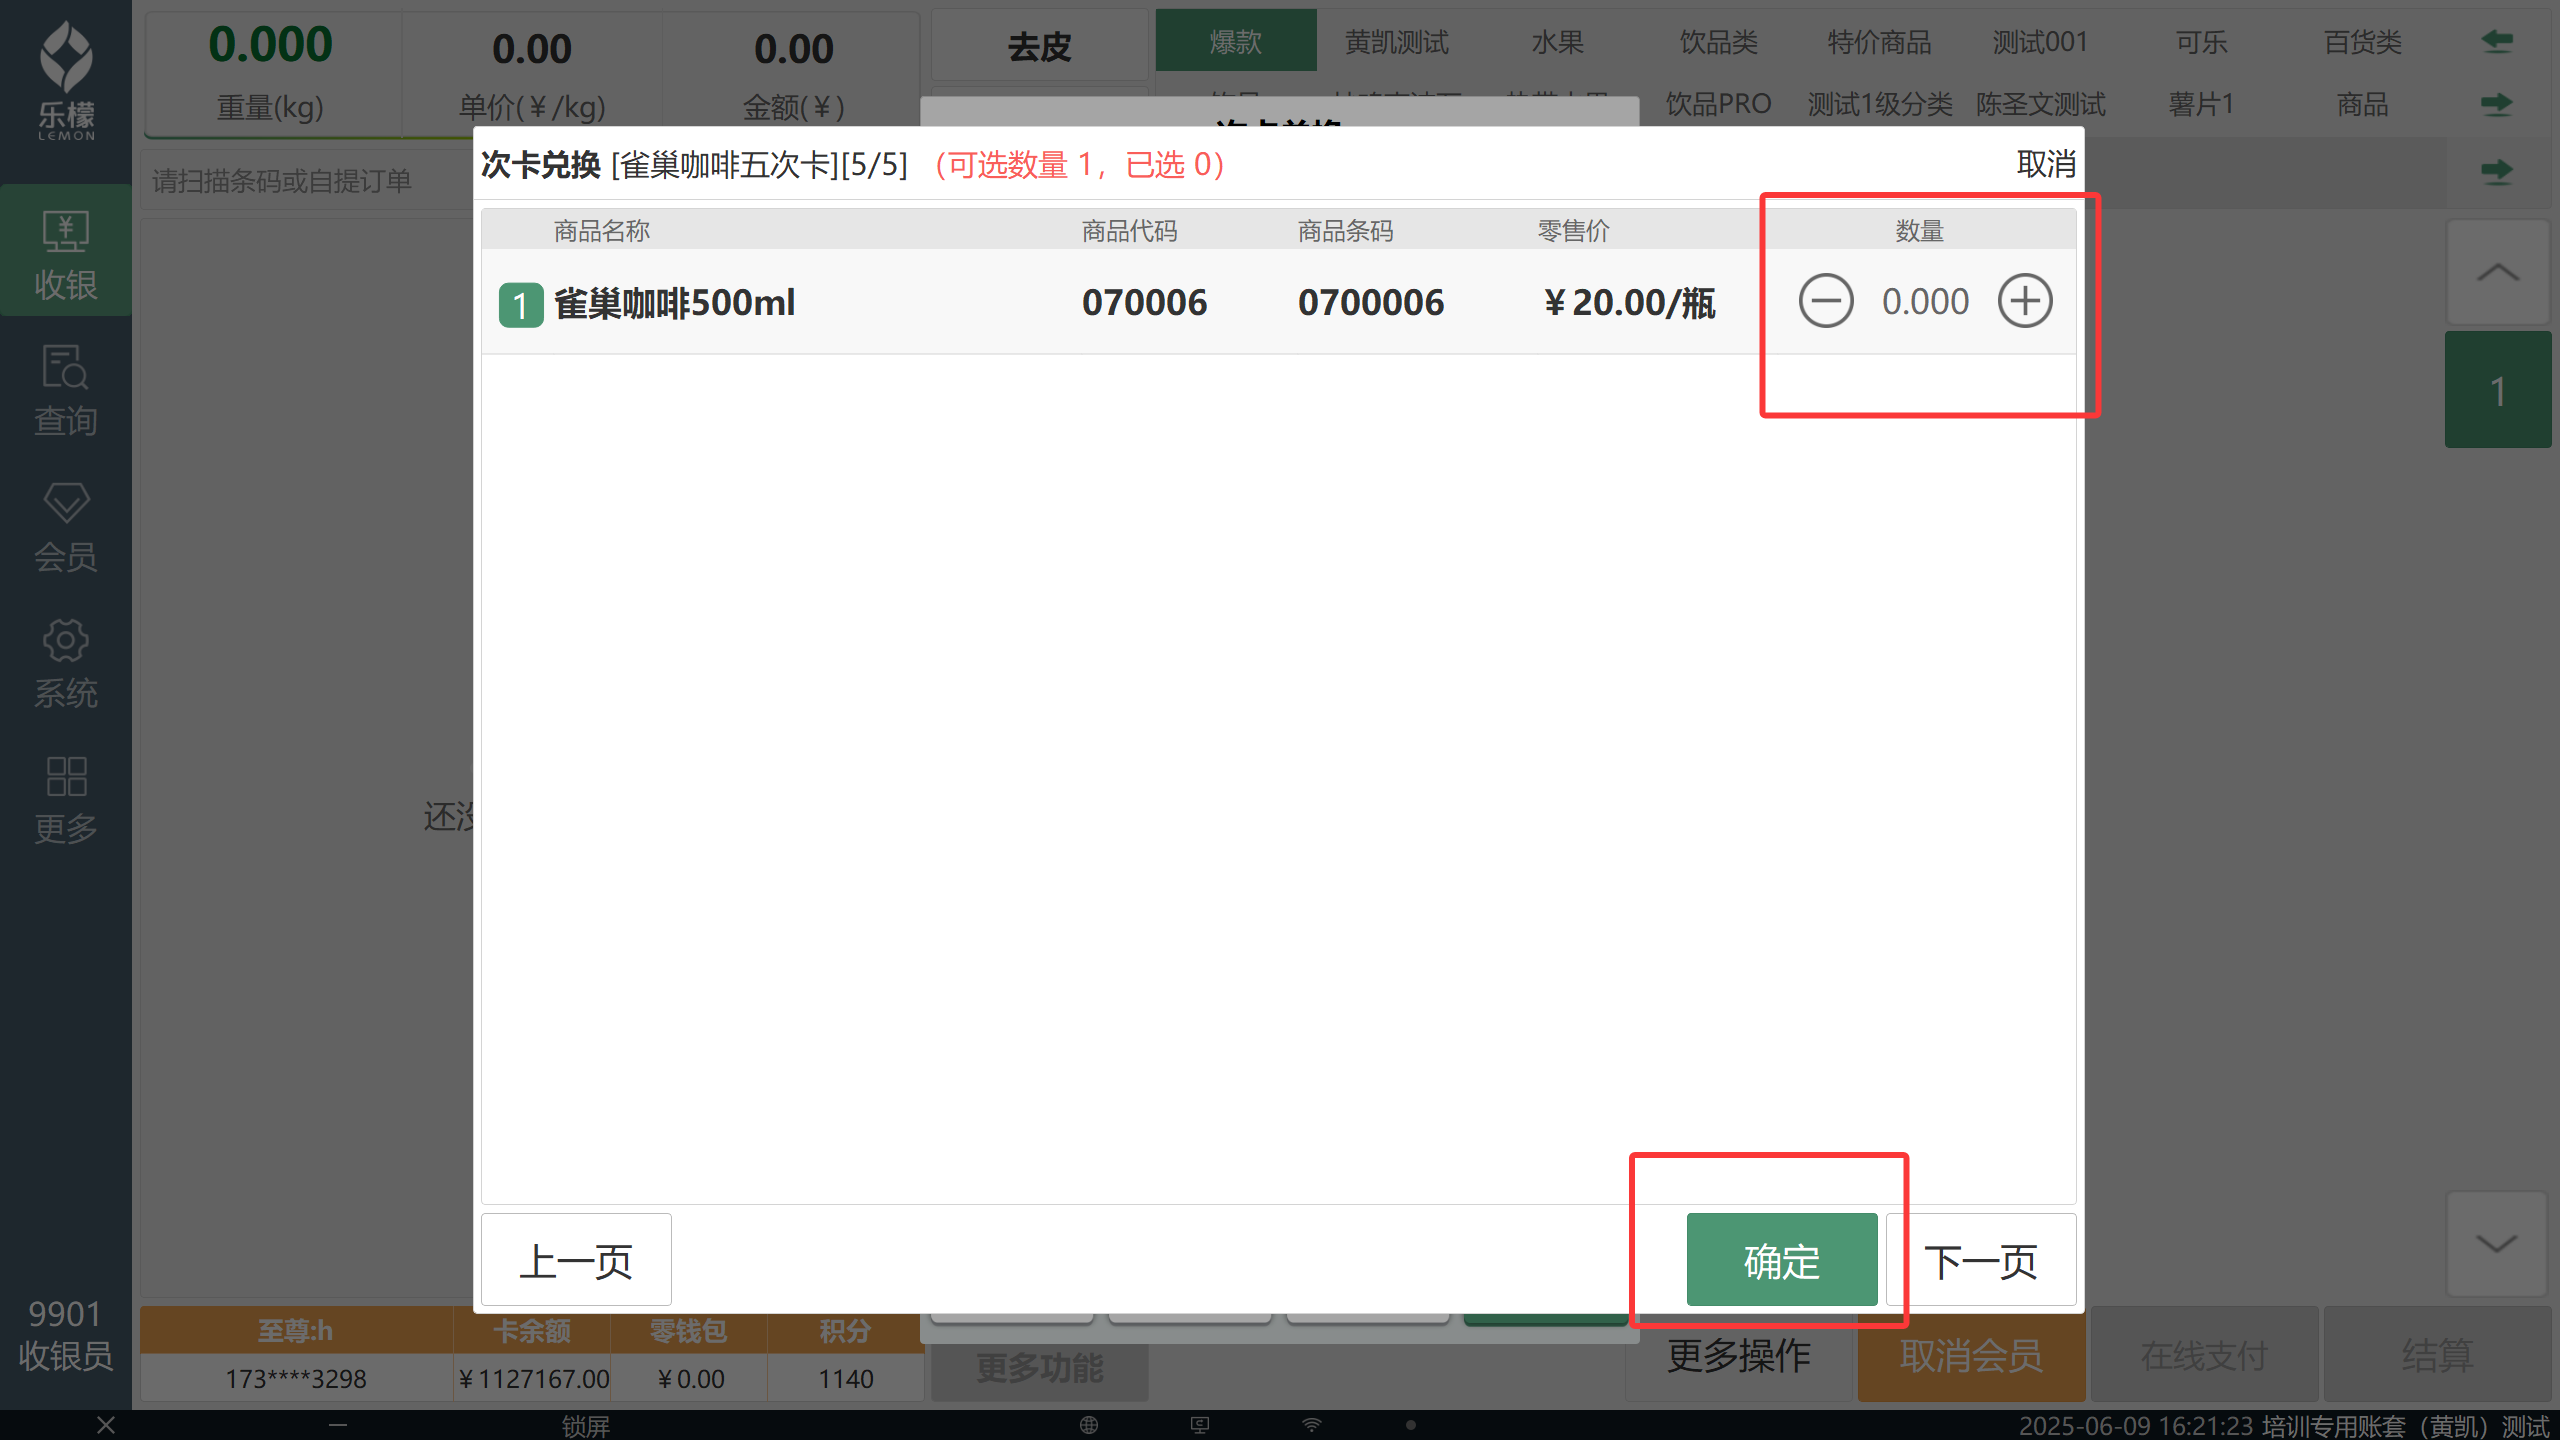Select the 饮品类 category tab
The width and height of the screenshot is (2560, 1440).
click(1719, 41)
